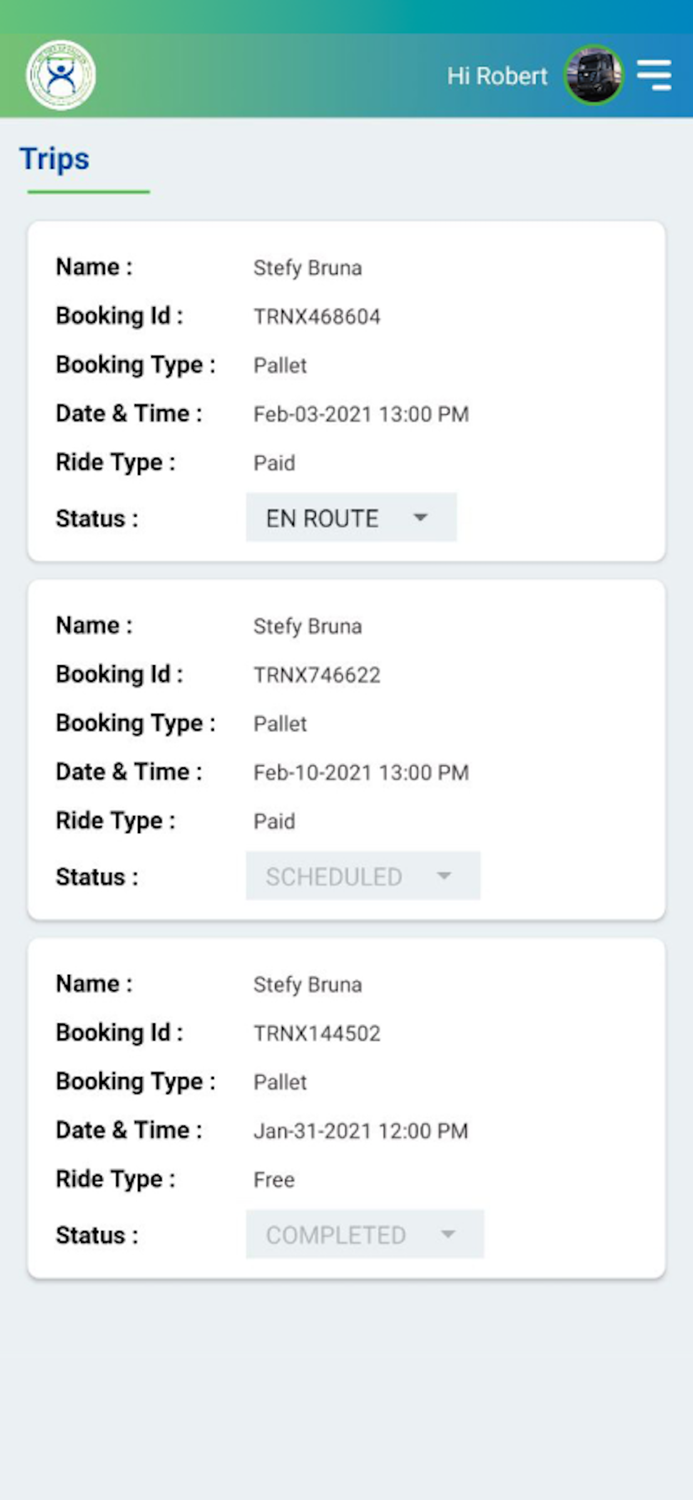Select the circular emblem inside the logo
This screenshot has width=693, height=1500.
[x=59, y=74]
